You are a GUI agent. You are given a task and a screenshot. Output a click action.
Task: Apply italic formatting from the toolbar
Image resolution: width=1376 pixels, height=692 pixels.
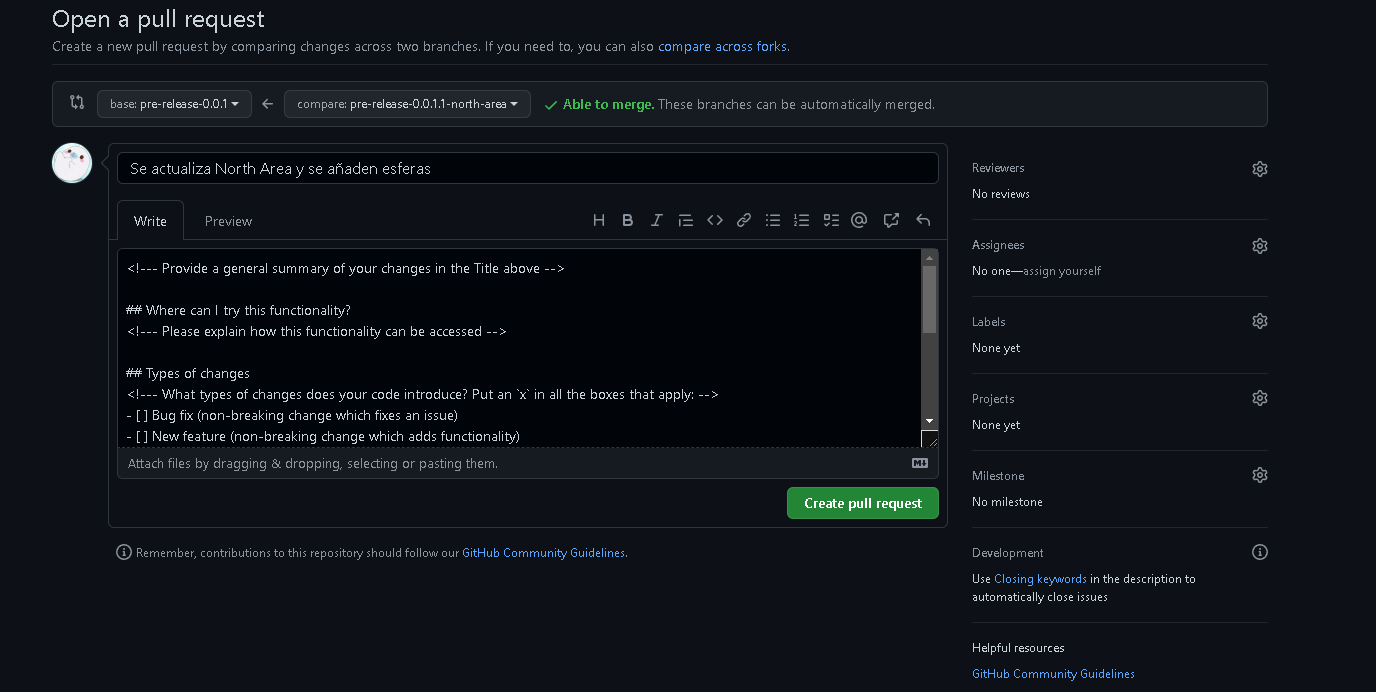[x=656, y=220]
